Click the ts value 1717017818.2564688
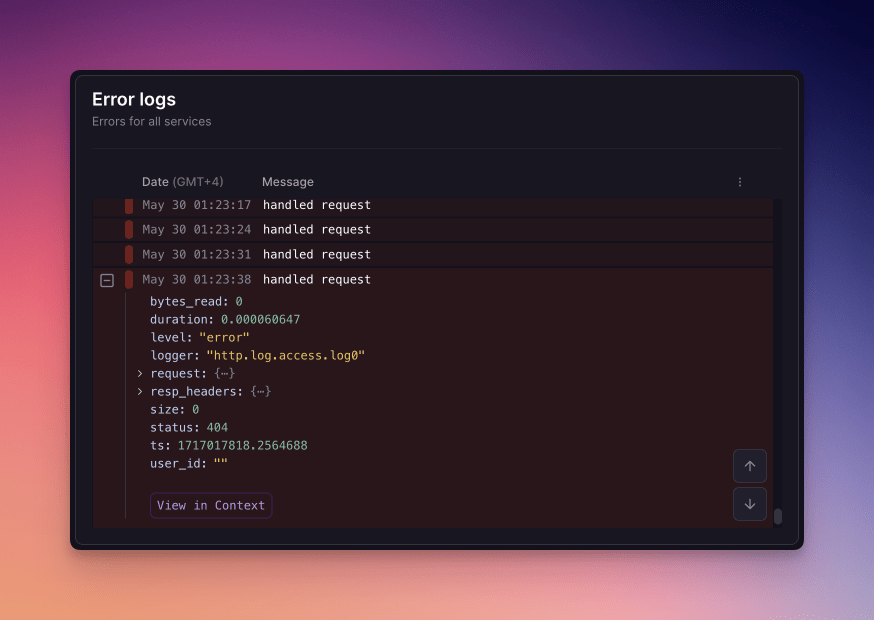The width and height of the screenshot is (874, 620). click(x=242, y=445)
